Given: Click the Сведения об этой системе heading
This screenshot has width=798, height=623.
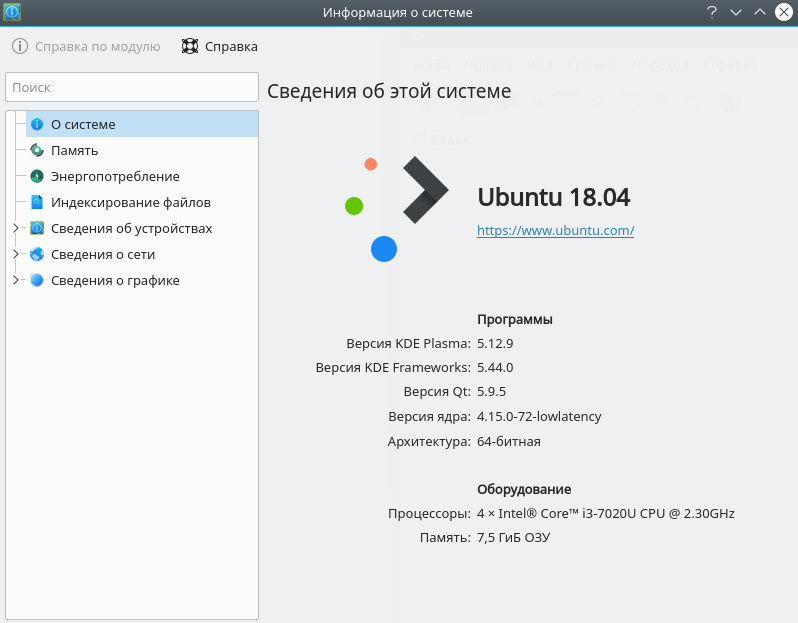Looking at the screenshot, I should coord(389,91).
